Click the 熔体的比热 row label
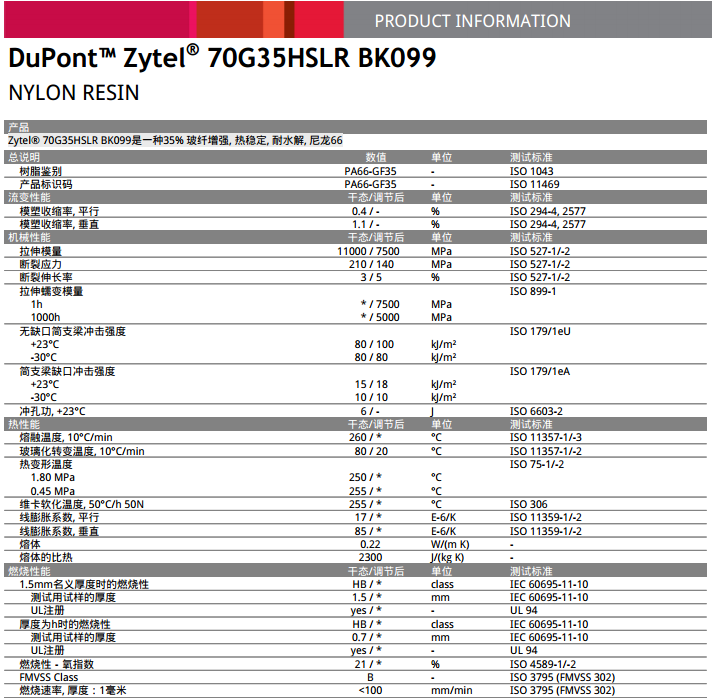712x698 pixels. pyautogui.click(x=46, y=558)
